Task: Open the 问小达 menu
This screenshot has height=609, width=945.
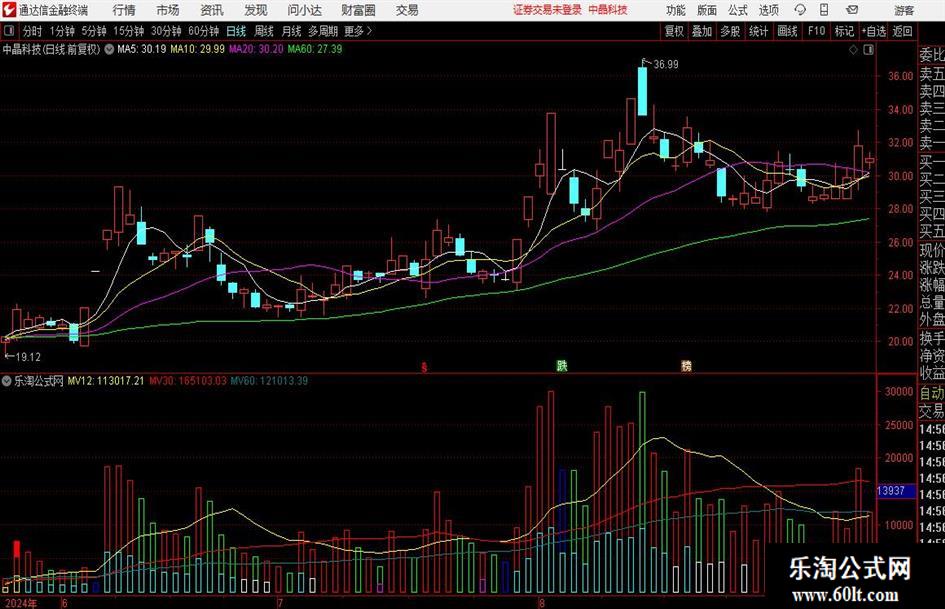Action: coord(304,10)
